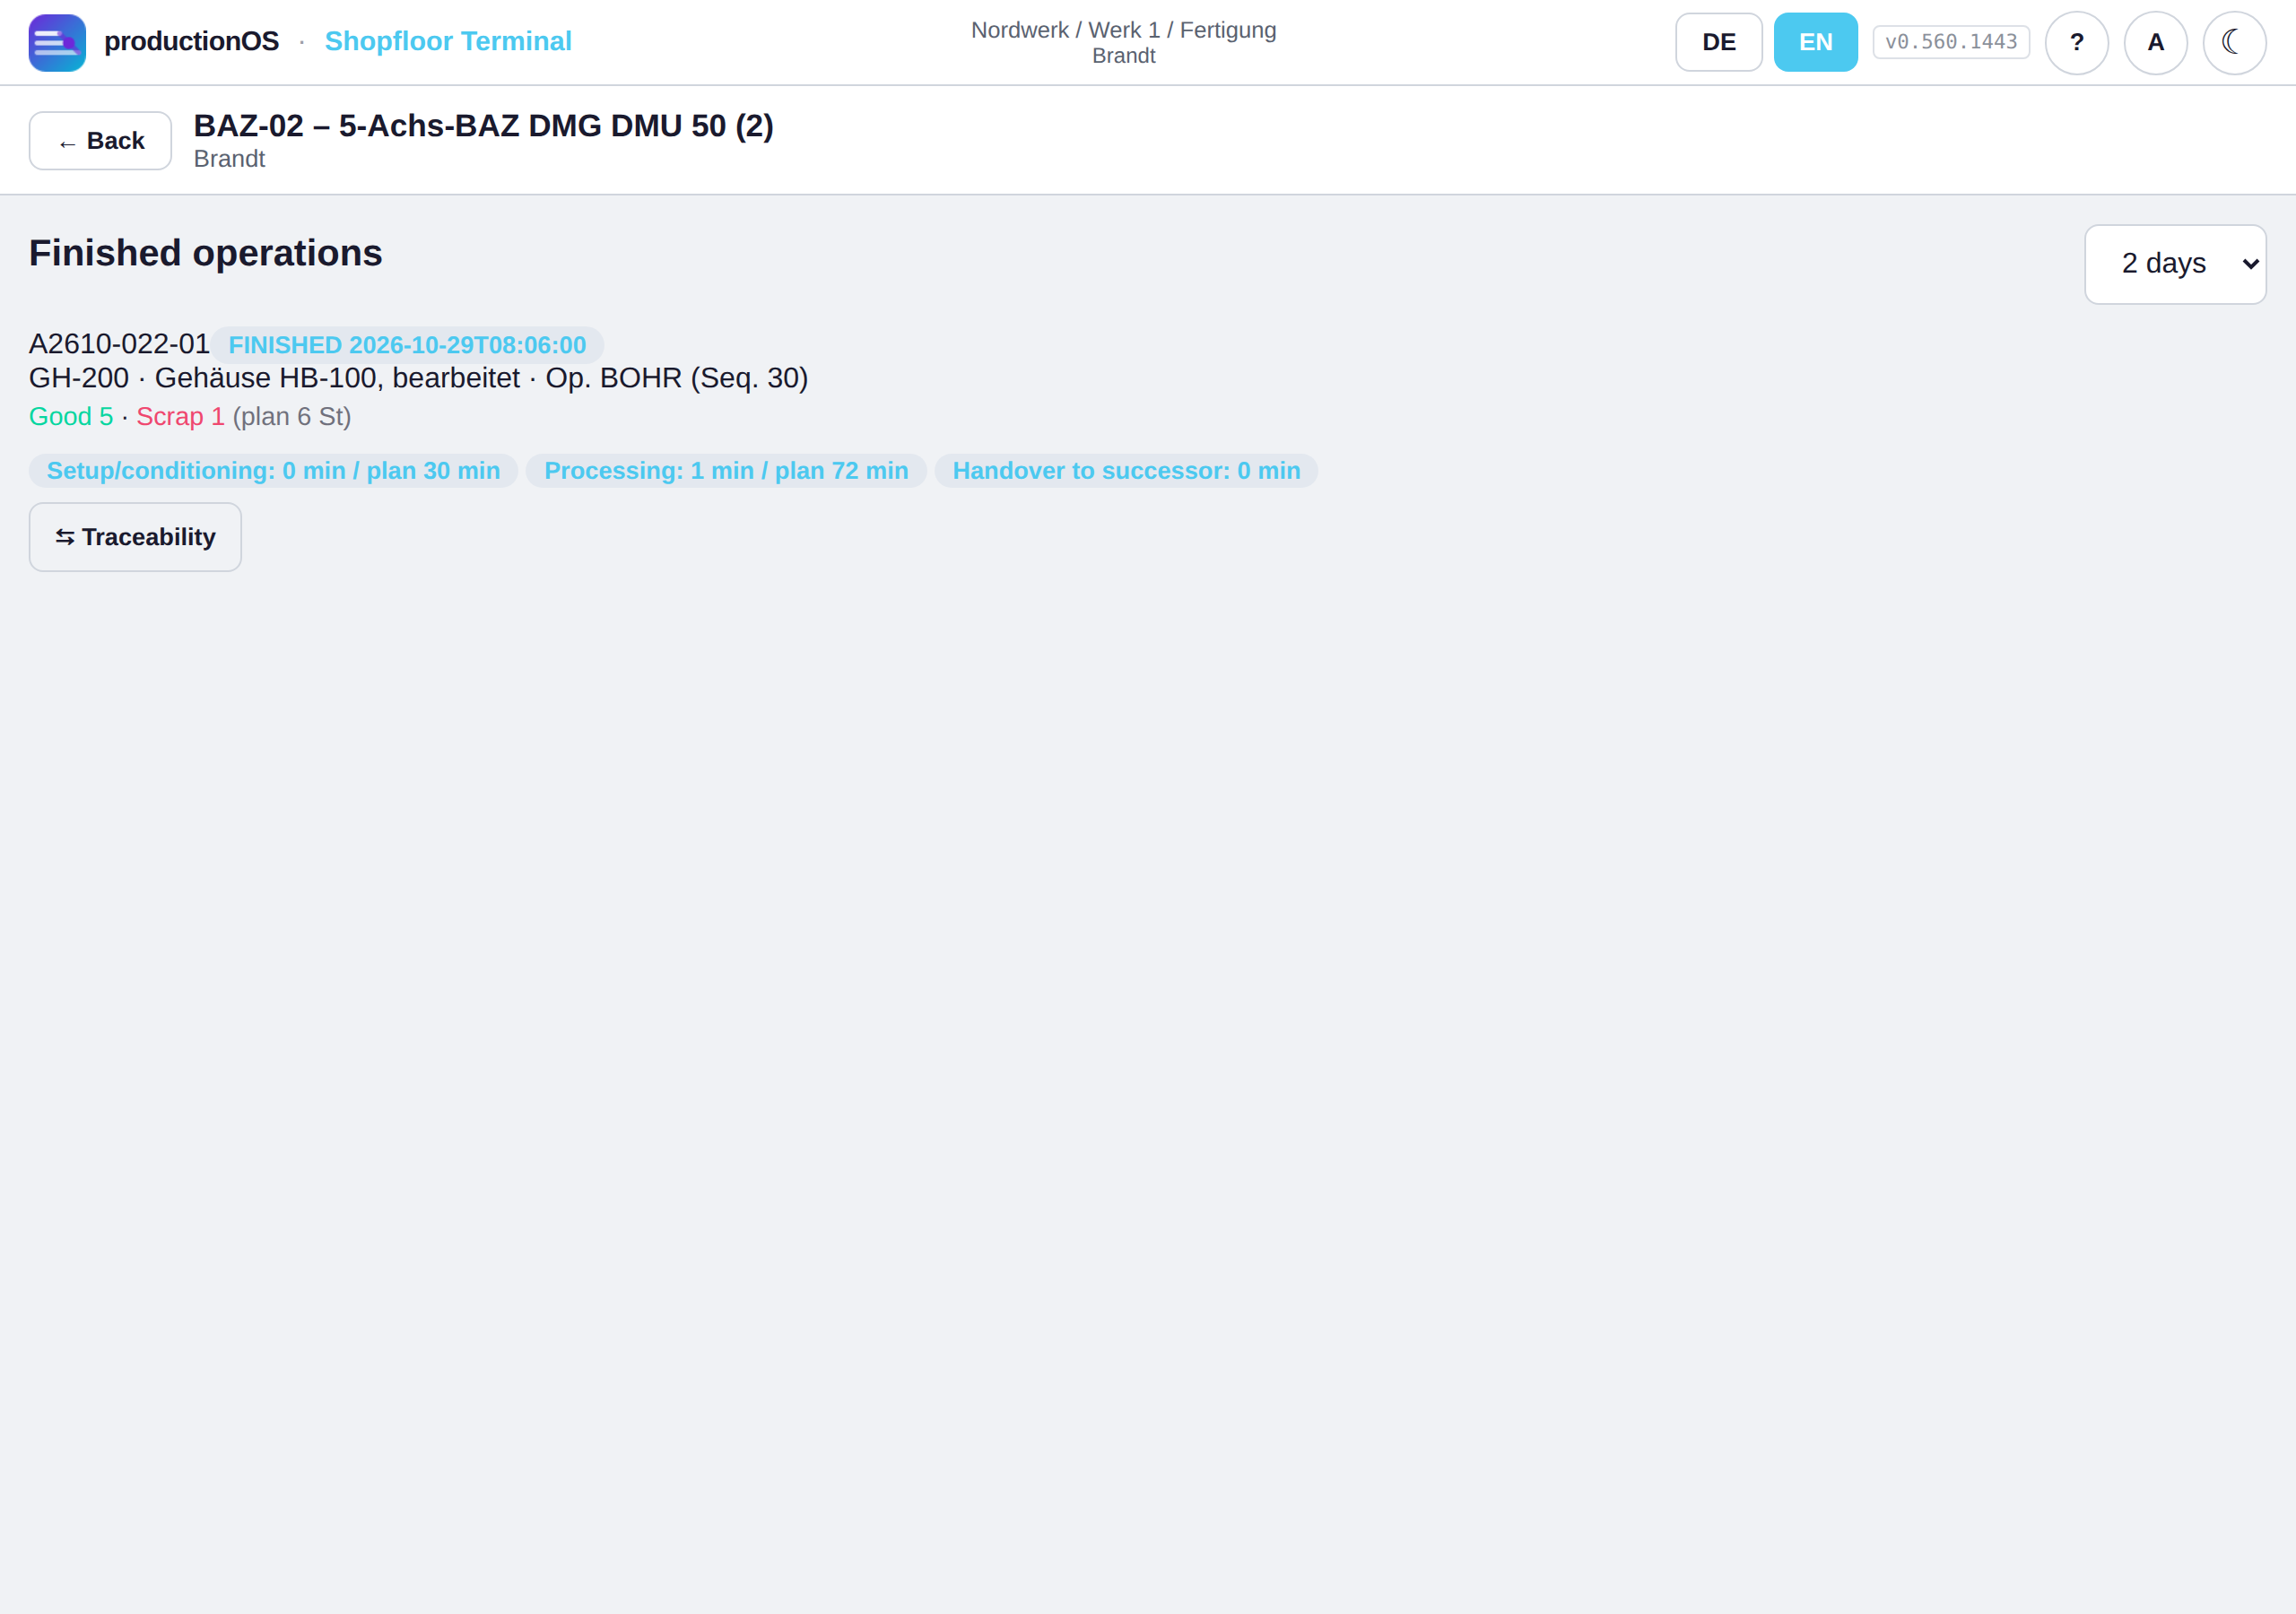
Task: Click the Good 5 quantity text
Action: click(x=71, y=417)
